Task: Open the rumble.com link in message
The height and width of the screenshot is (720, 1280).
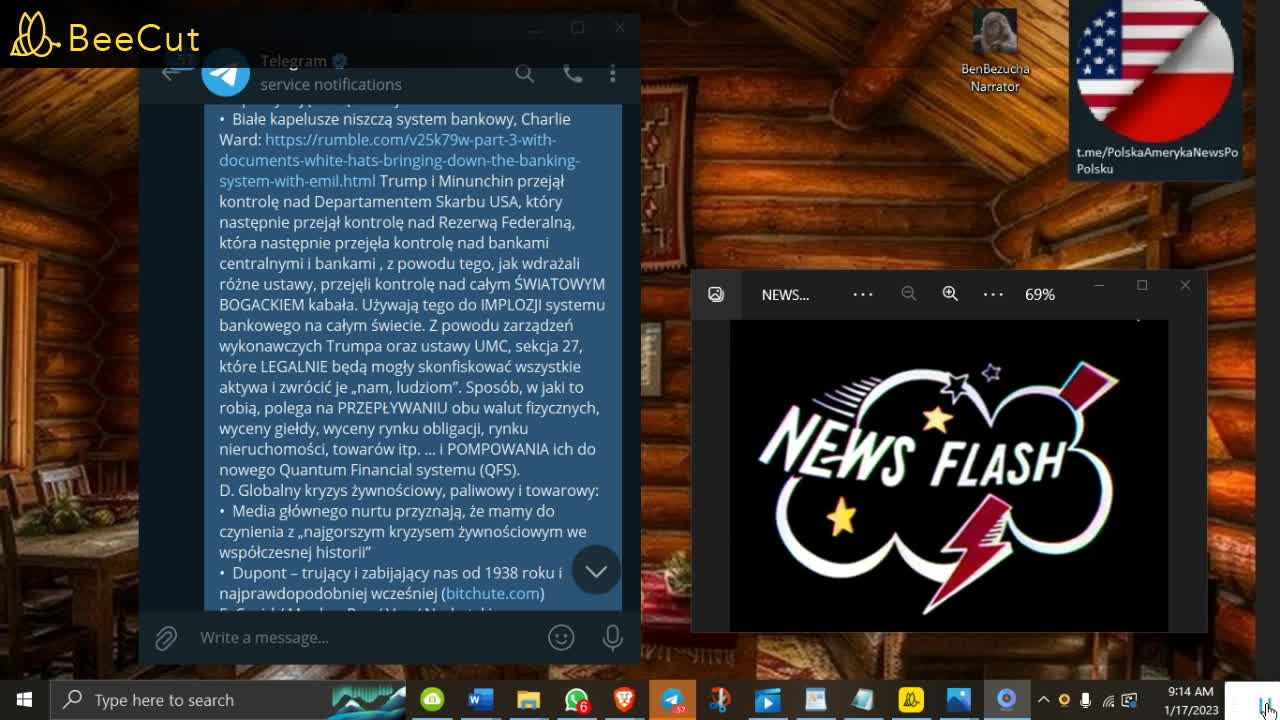Action: 399,160
